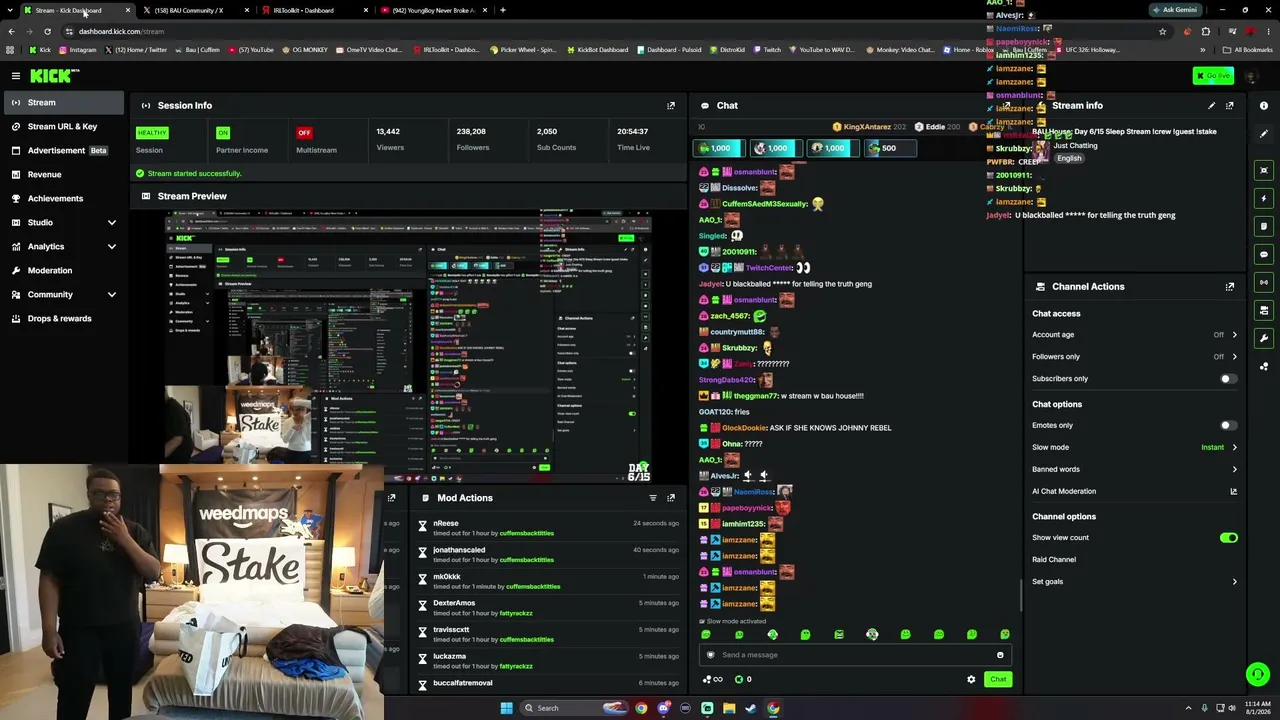
Task: Click the Chrome address bar
Action: [x=610, y=31]
